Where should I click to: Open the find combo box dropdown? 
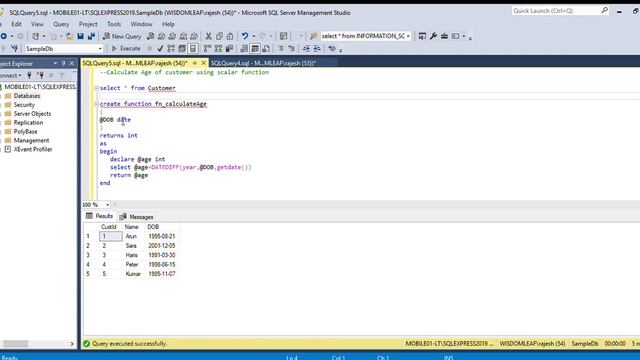[408, 36]
